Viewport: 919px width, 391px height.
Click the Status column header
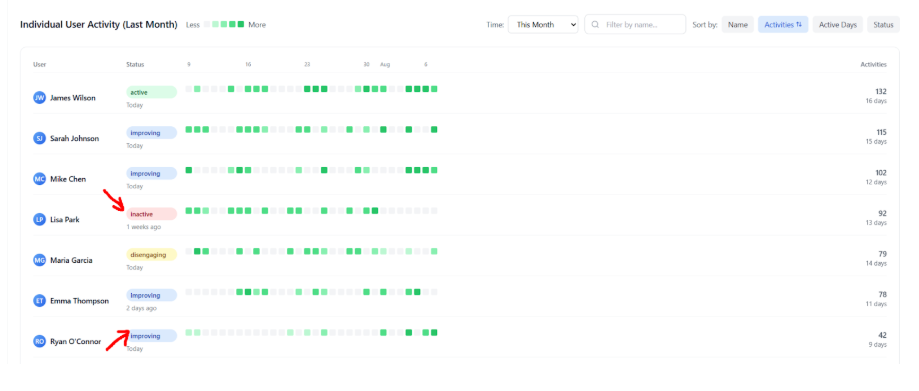135,64
